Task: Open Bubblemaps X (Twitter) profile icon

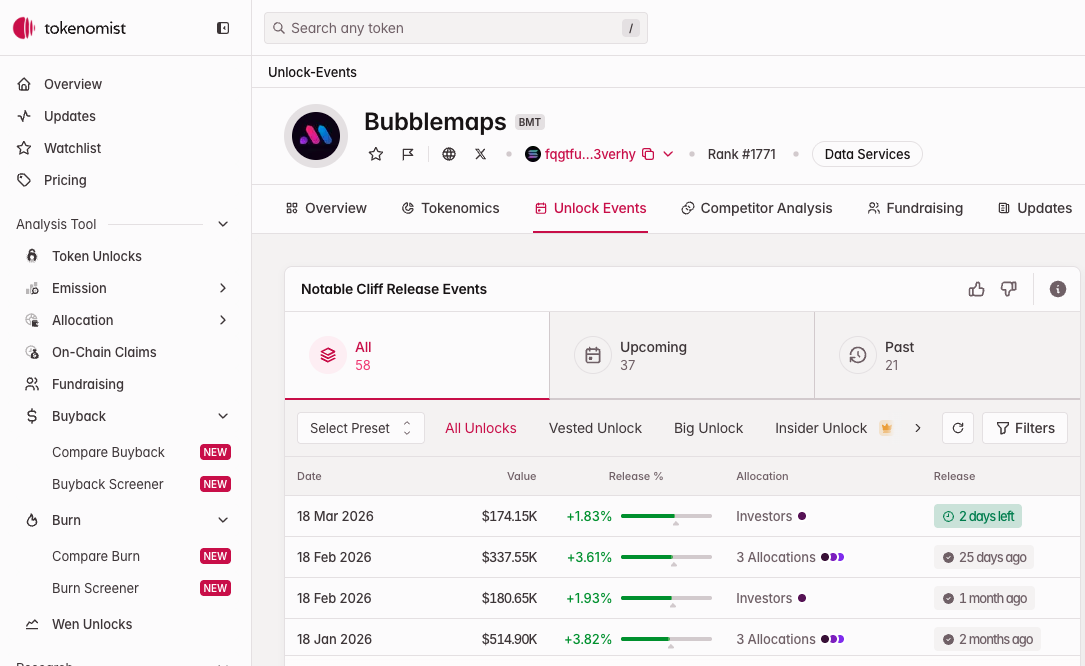Action: click(481, 154)
